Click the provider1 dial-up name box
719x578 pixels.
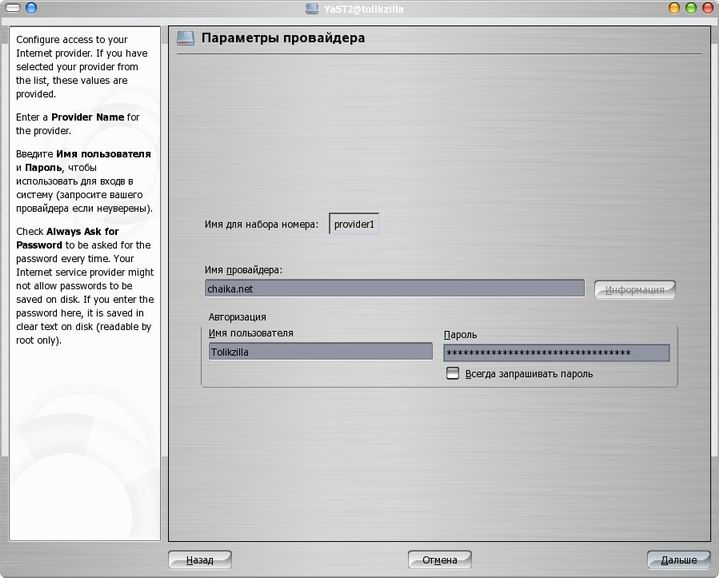tap(354, 224)
